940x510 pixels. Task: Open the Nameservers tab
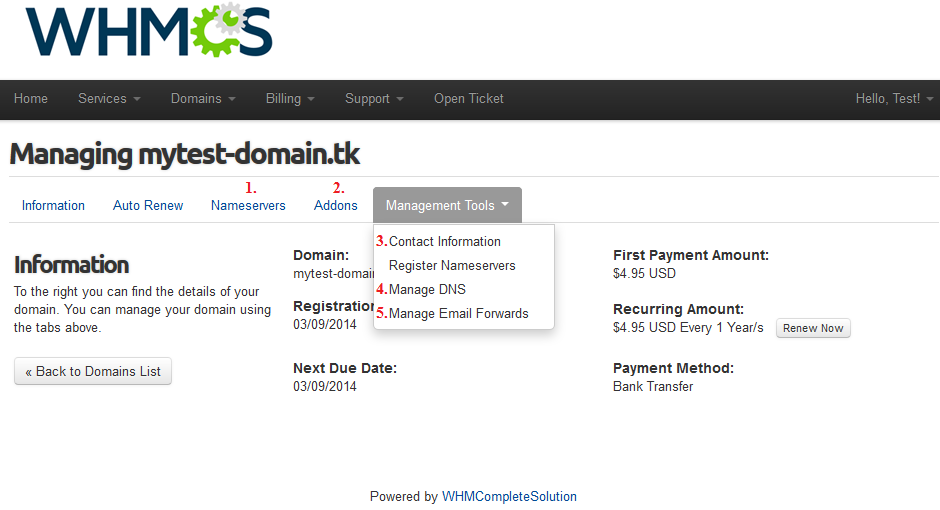point(248,206)
